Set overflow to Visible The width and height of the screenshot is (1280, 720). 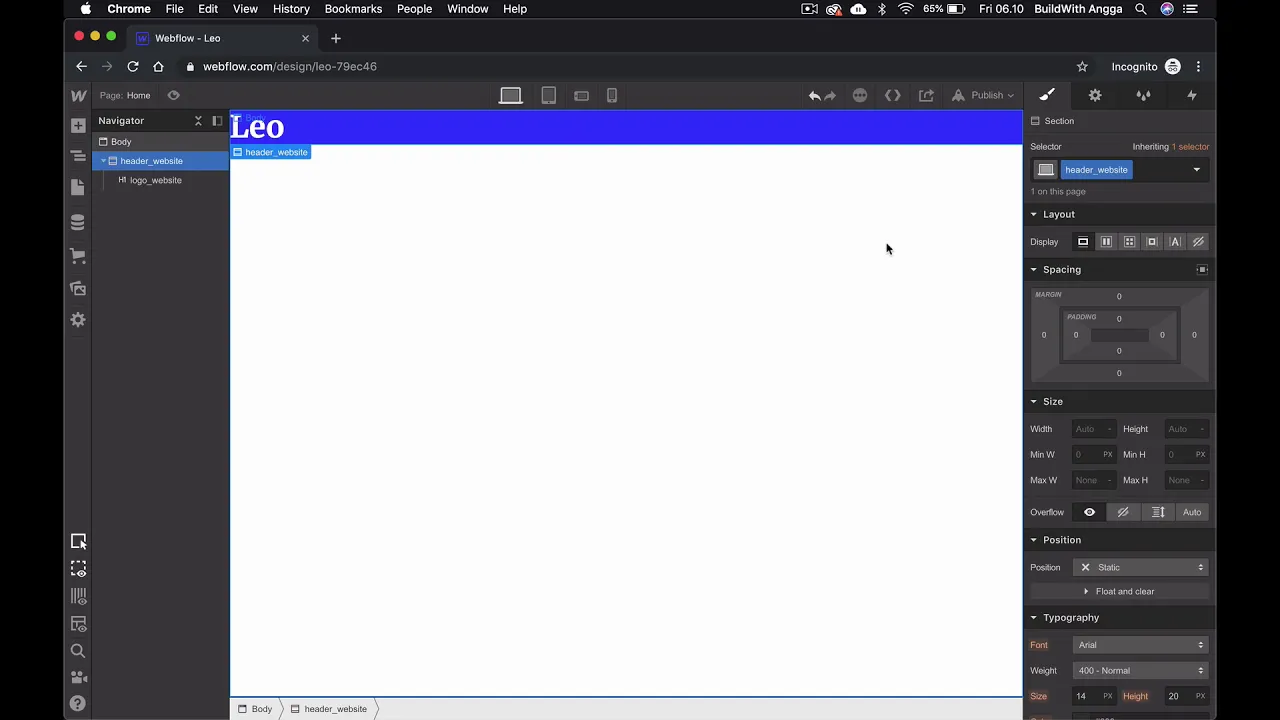[x=1090, y=512]
